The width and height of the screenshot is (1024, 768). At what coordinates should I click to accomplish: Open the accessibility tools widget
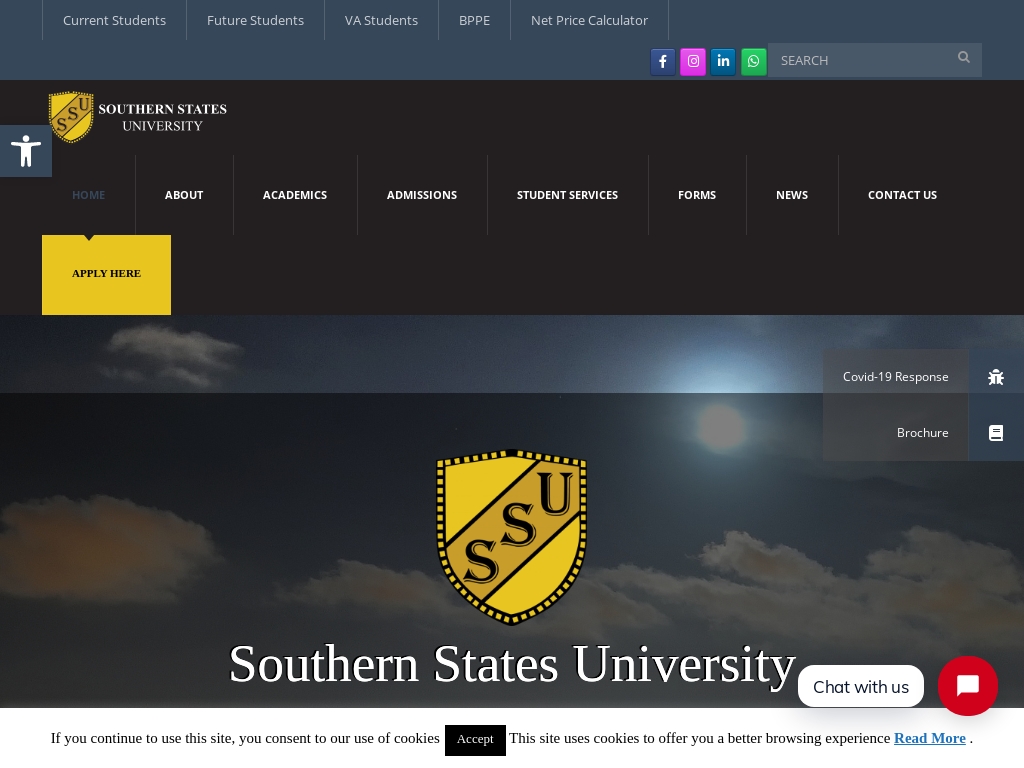pyautogui.click(x=26, y=151)
